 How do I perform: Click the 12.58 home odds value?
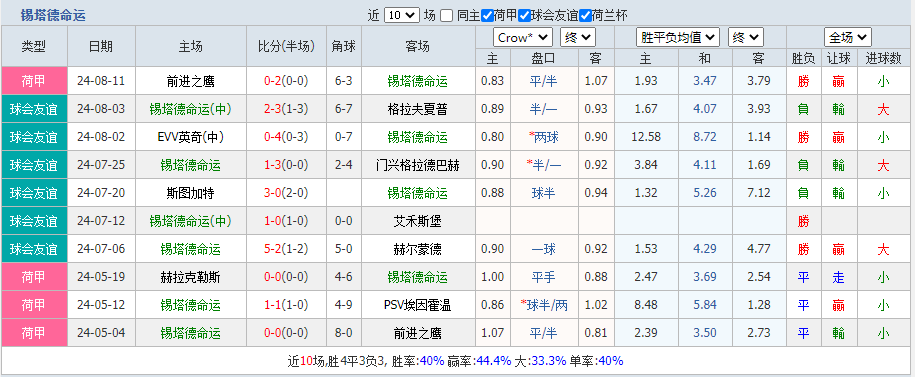[646, 137]
